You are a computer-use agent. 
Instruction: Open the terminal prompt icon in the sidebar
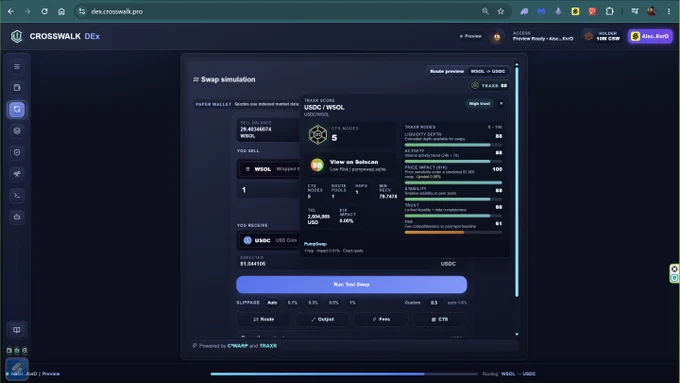pyautogui.click(x=17, y=195)
